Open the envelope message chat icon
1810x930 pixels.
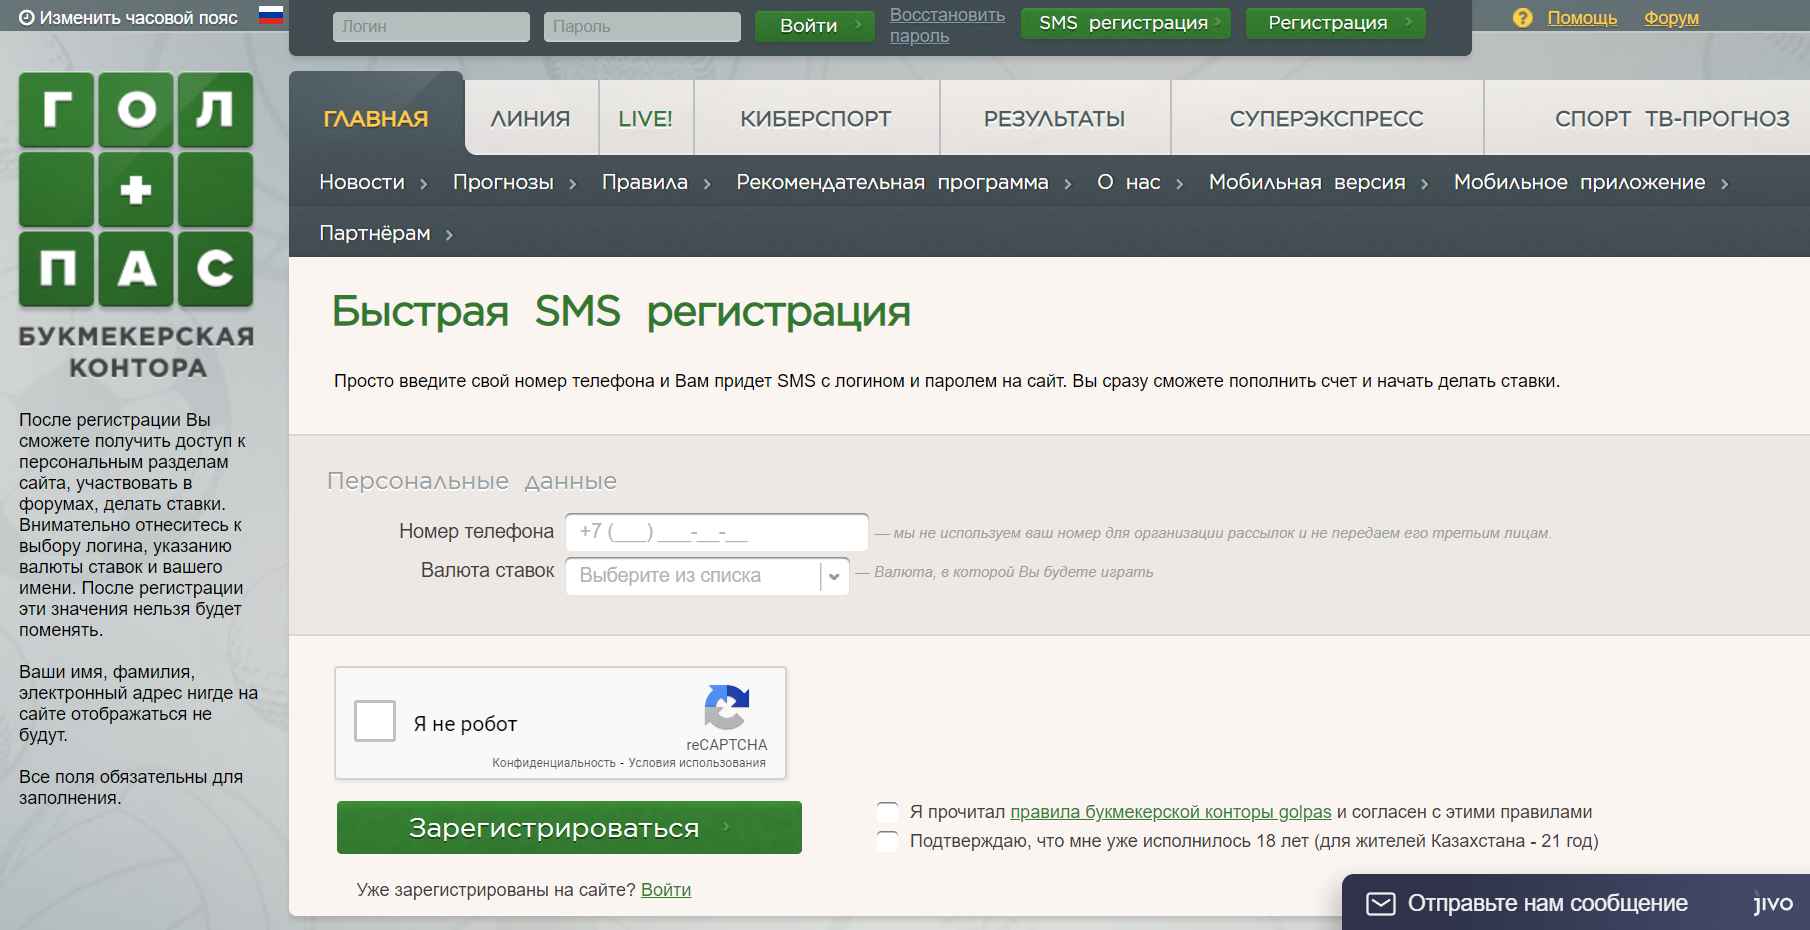[1381, 904]
